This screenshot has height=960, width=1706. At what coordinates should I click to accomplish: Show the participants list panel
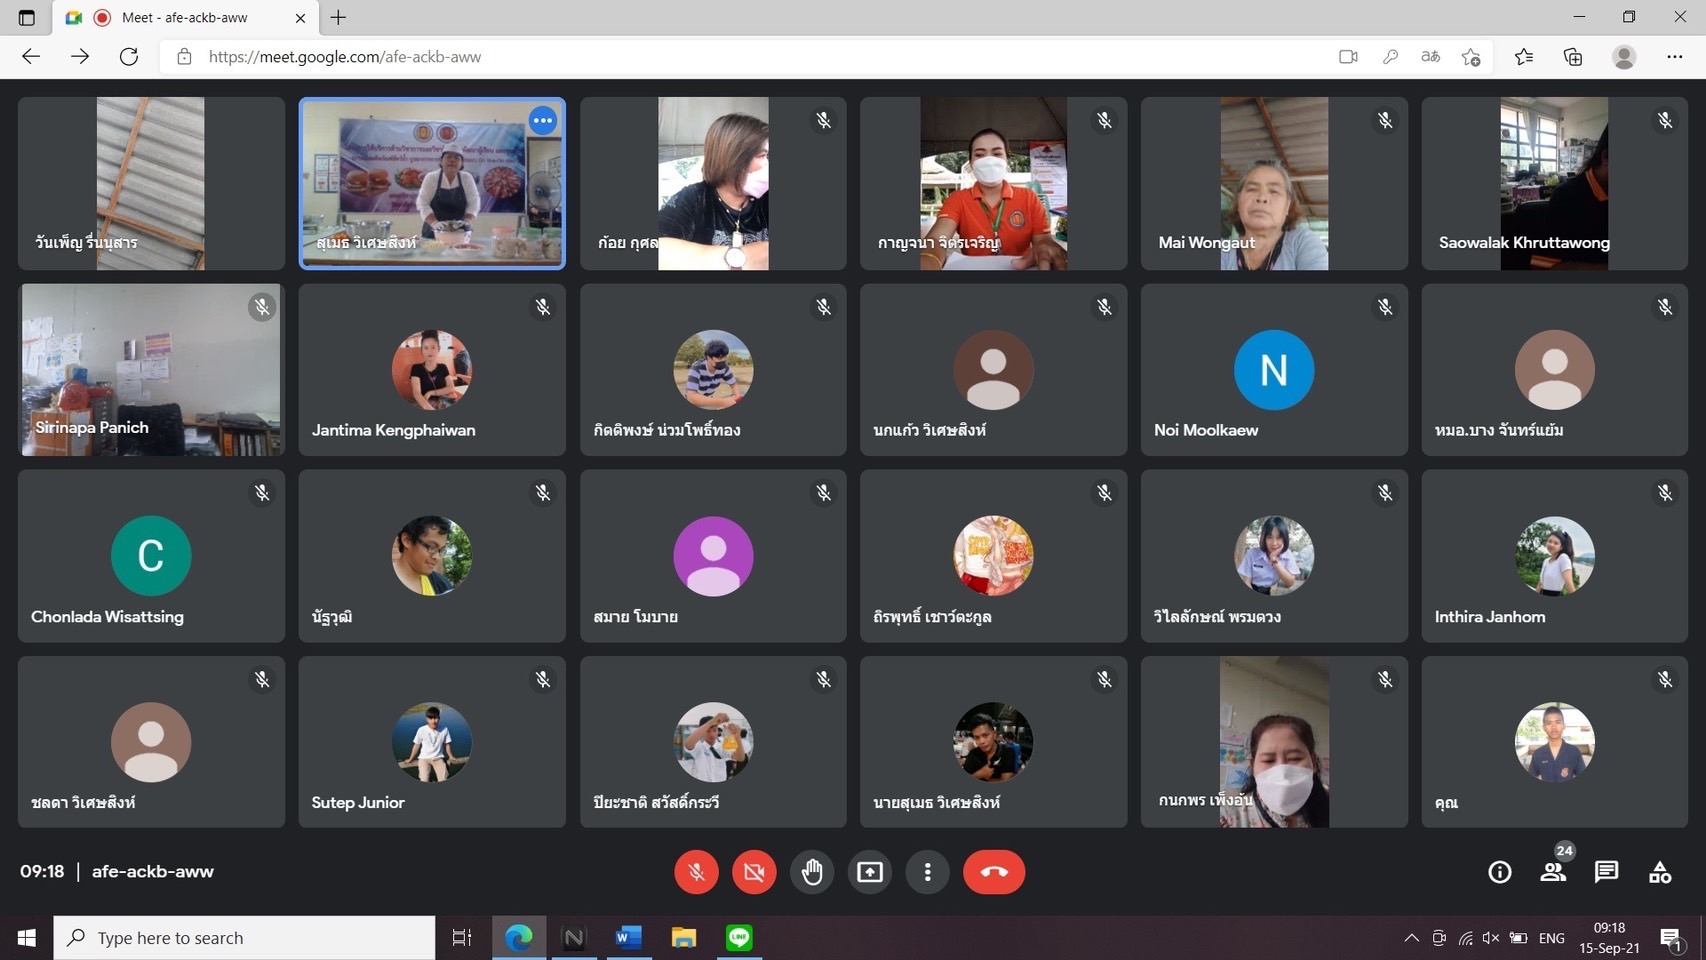[x=1553, y=872]
